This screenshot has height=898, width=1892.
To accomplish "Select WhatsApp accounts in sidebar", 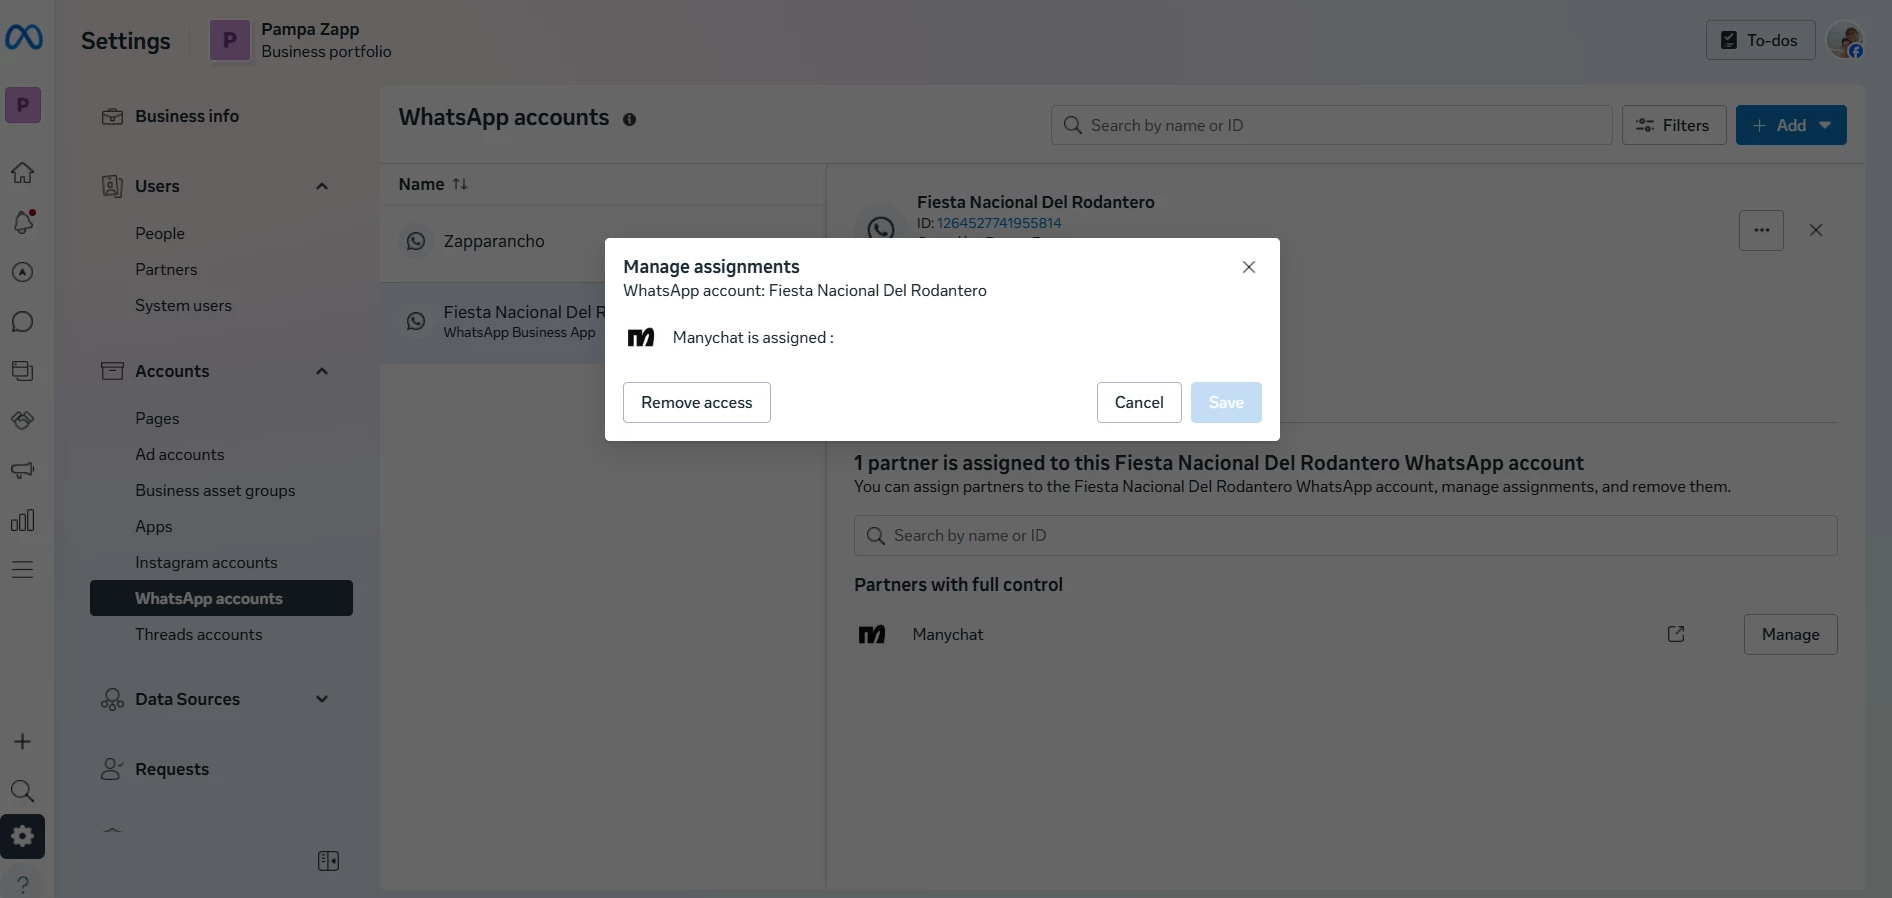I will click(221, 598).
